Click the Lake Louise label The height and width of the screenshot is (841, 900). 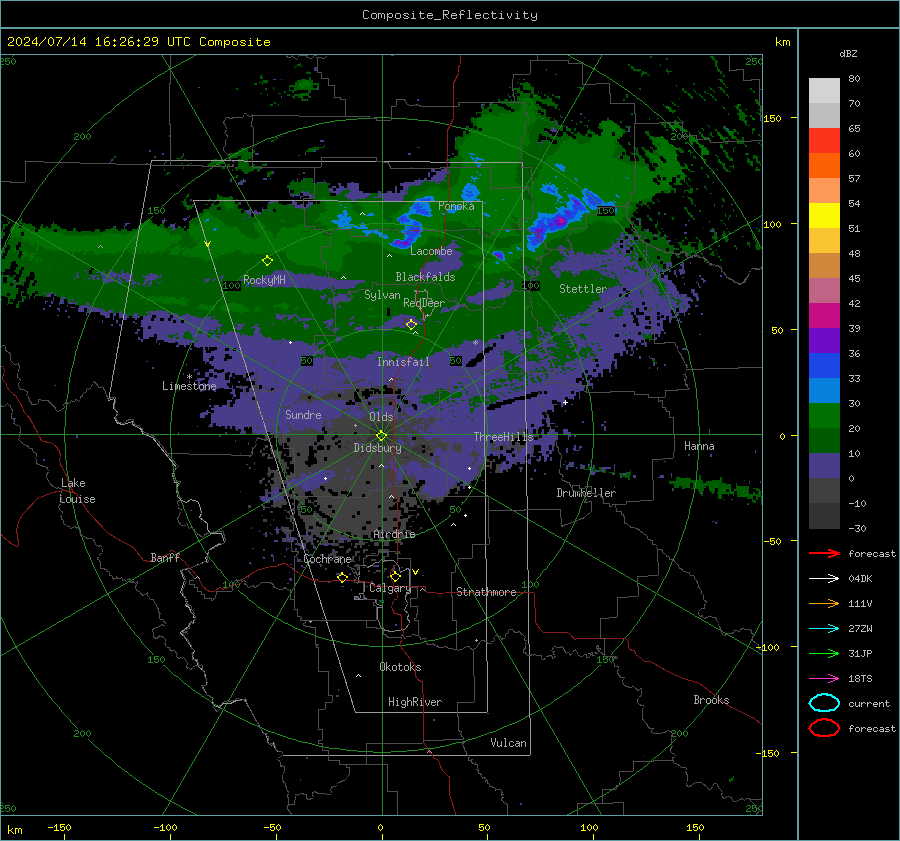point(77,491)
